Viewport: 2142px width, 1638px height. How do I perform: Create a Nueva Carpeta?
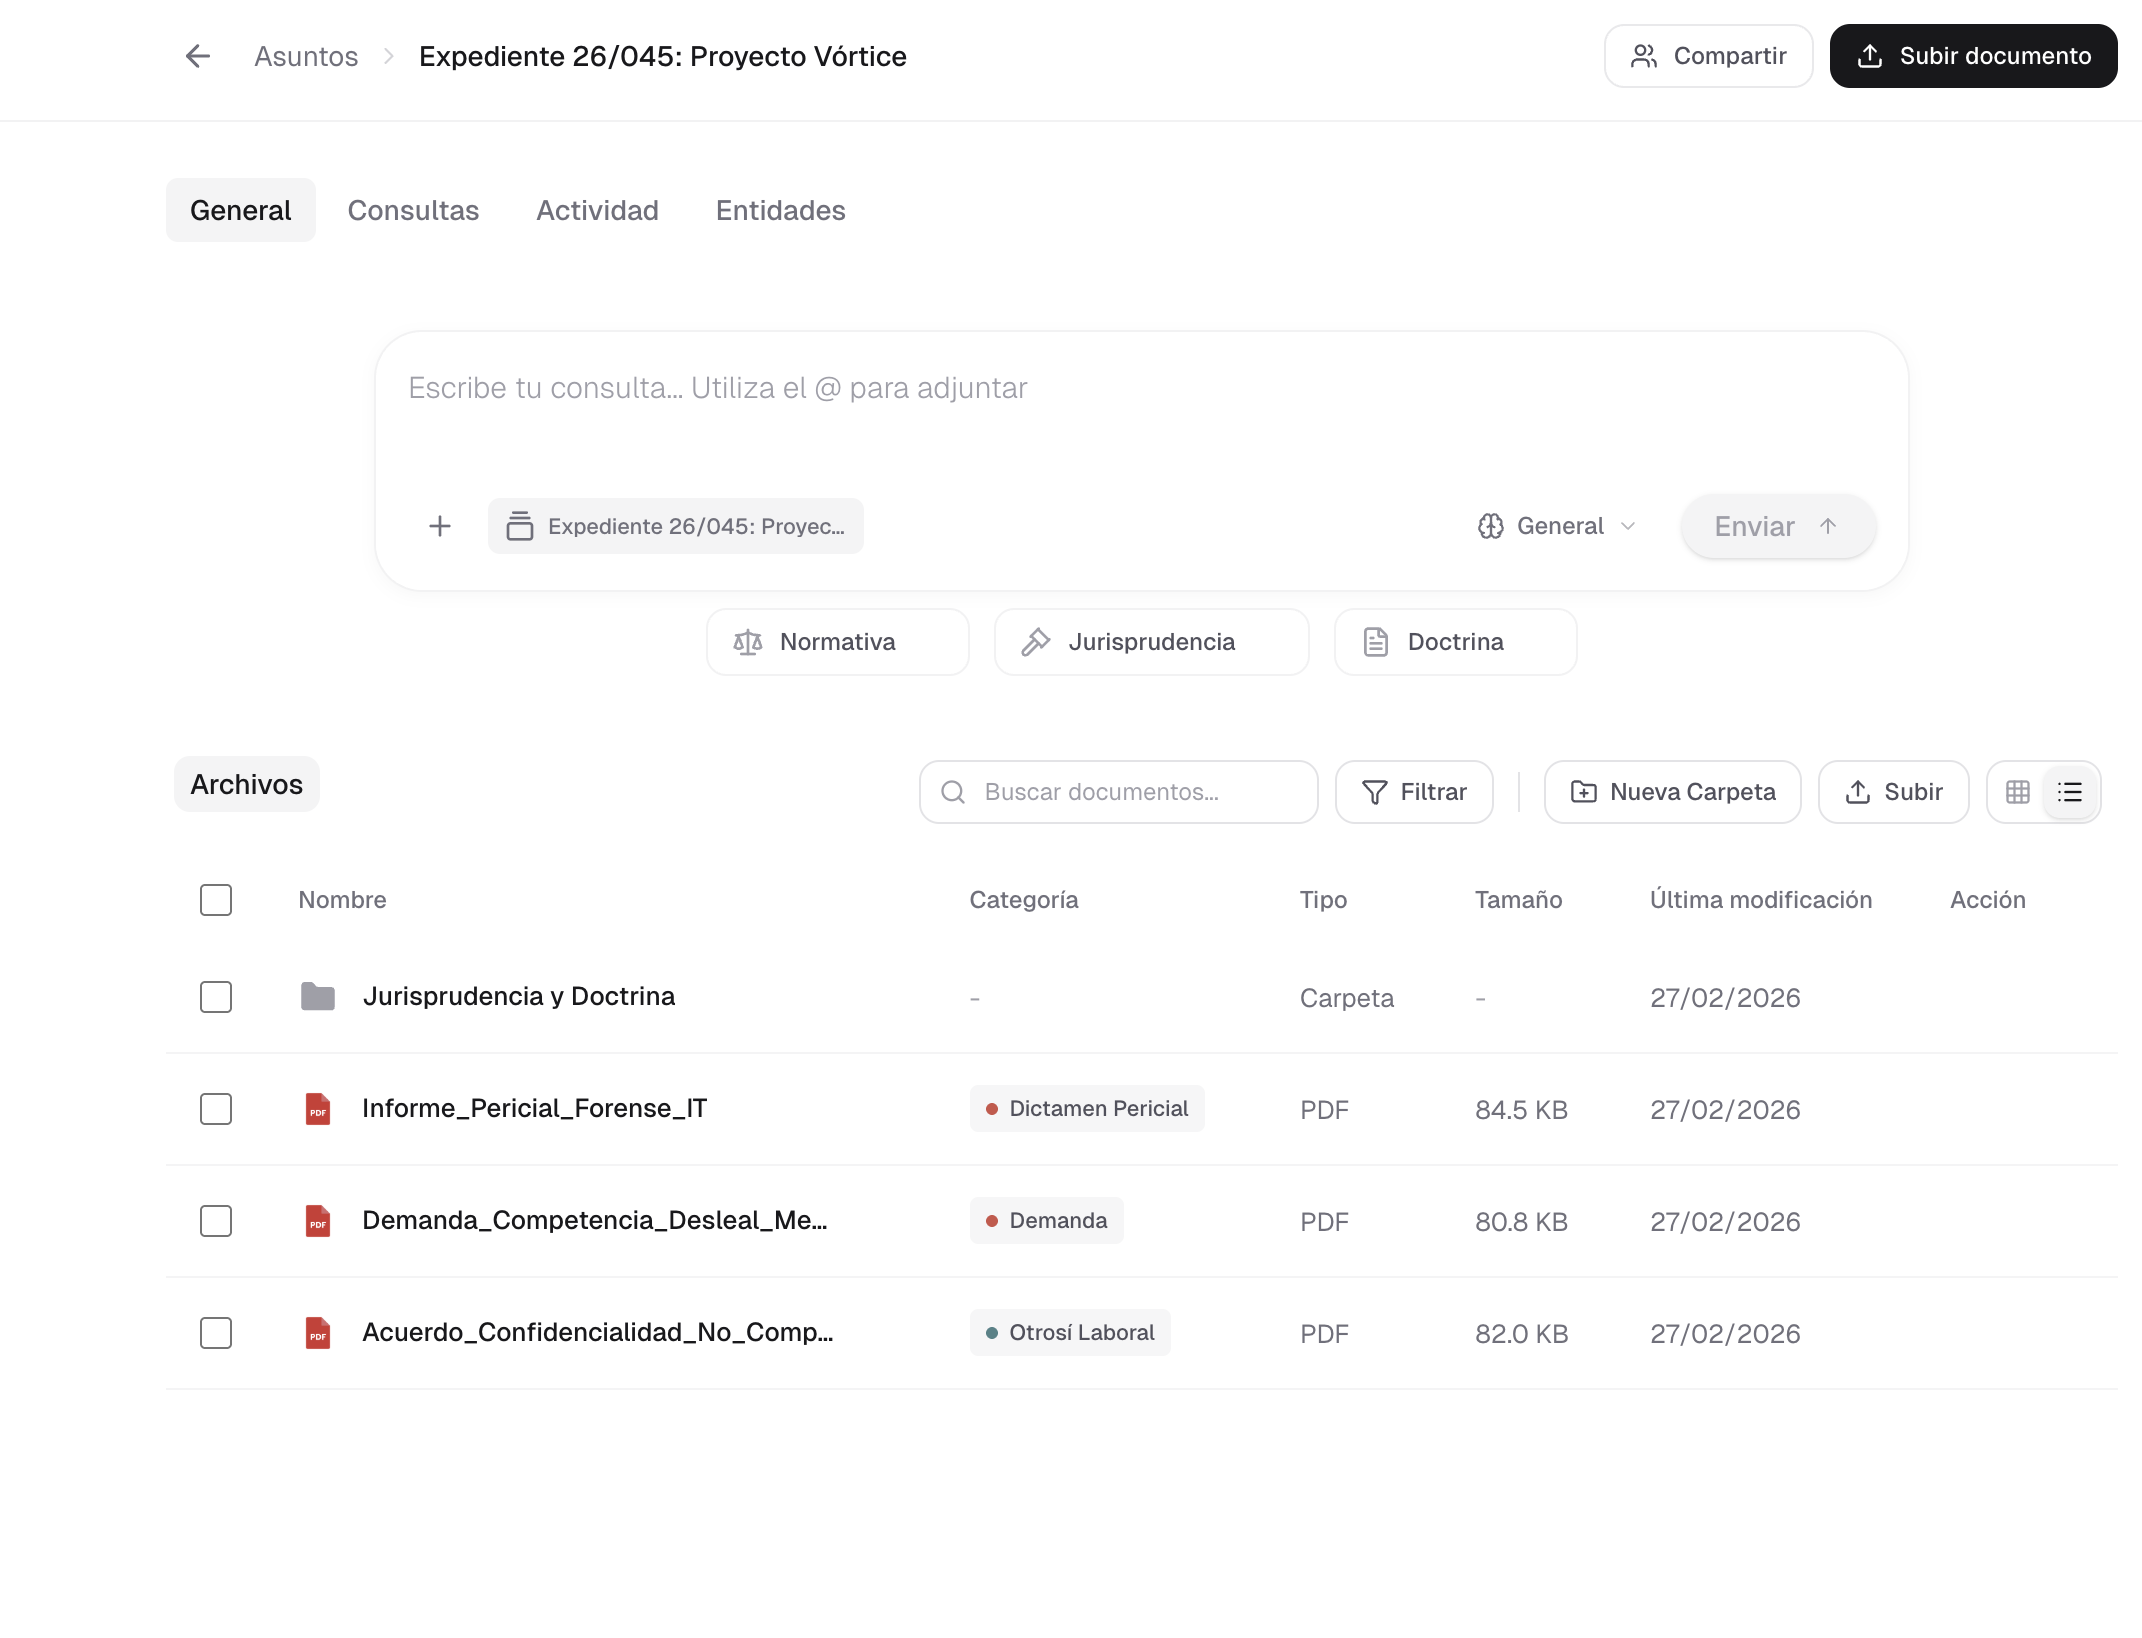pos(1671,791)
